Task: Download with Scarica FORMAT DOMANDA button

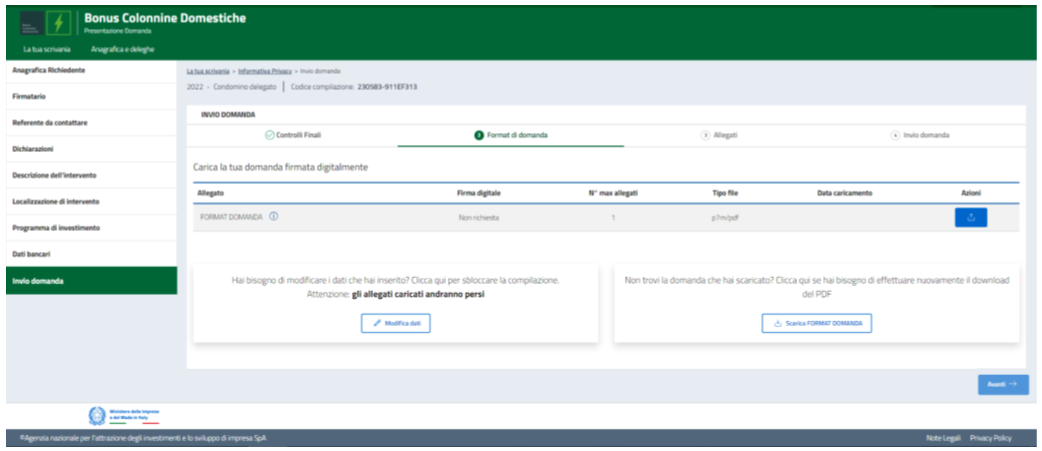Action: (x=817, y=323)
